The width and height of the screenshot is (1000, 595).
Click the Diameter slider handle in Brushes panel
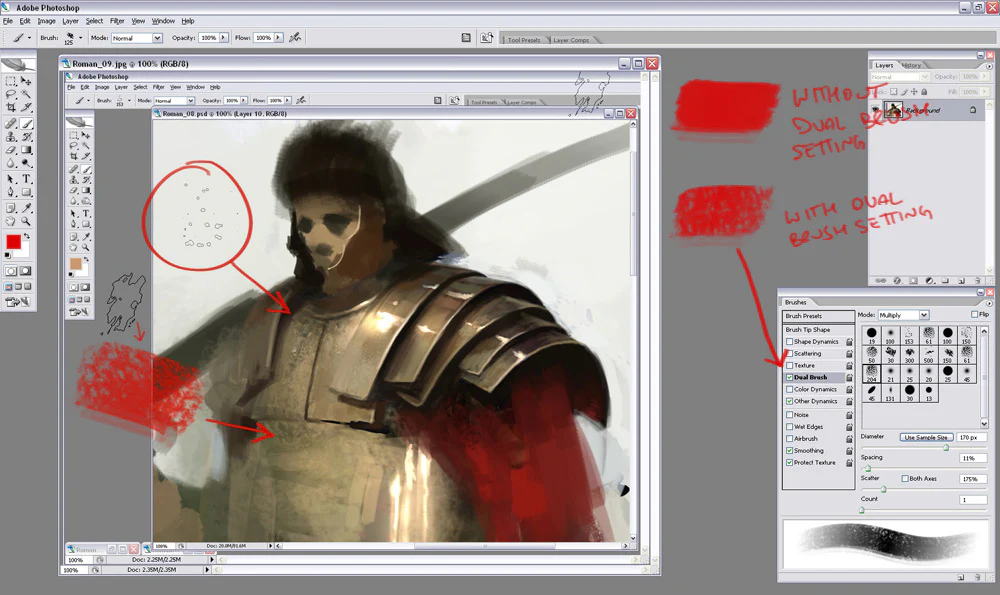pyautogui.click(x=946, y=448)
